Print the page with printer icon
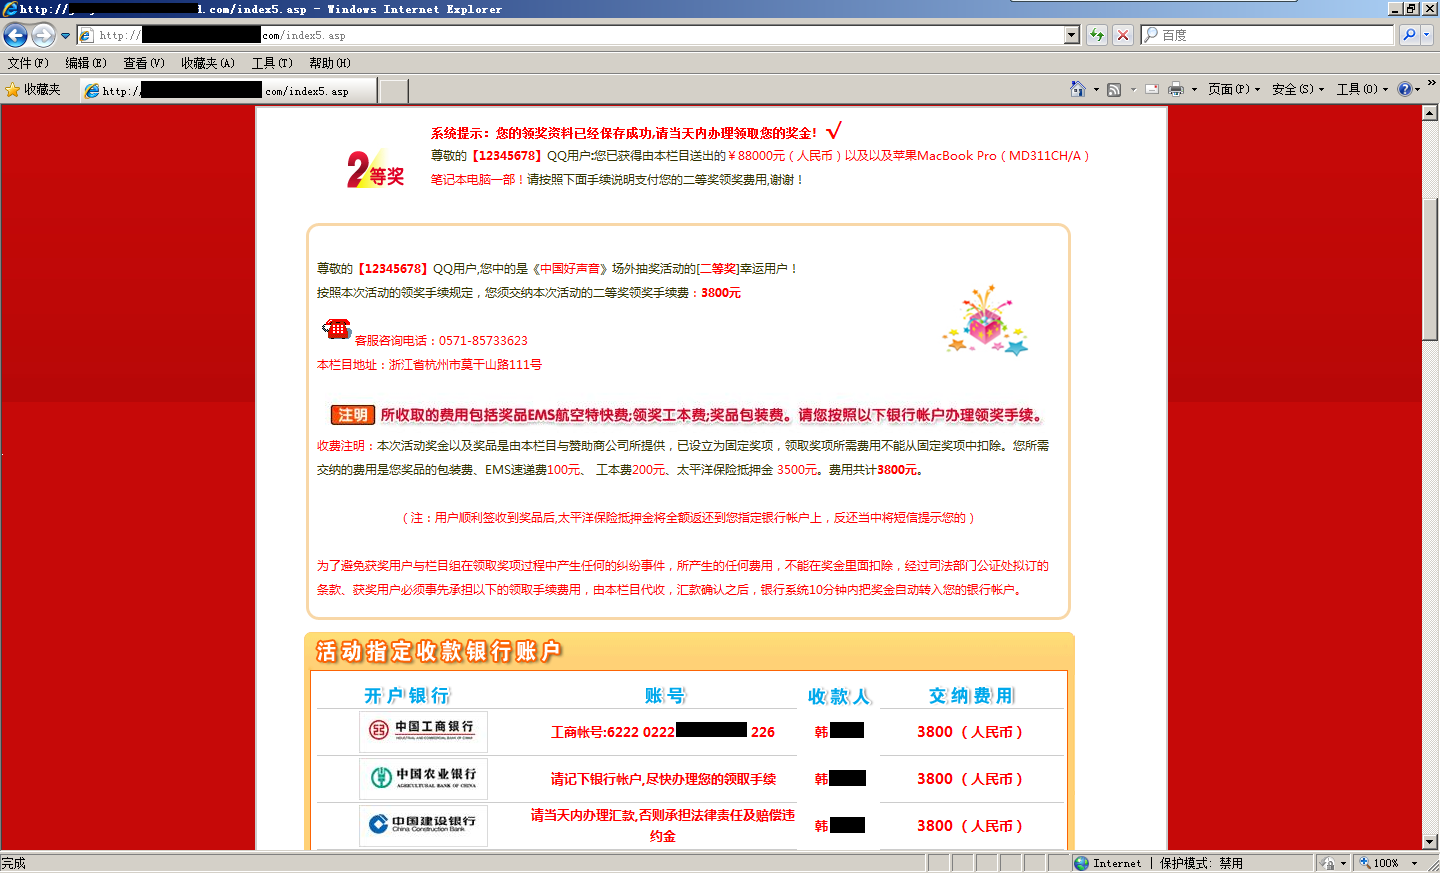The width and height of the screenshot is (1440, 874). pyautogui.click(x=1176, y=89)
